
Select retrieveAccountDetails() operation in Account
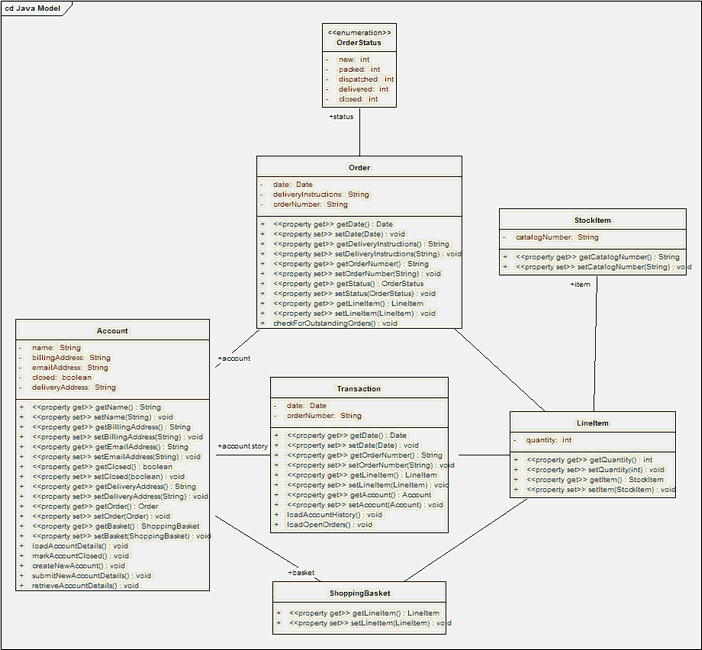(x=85, y=586)
